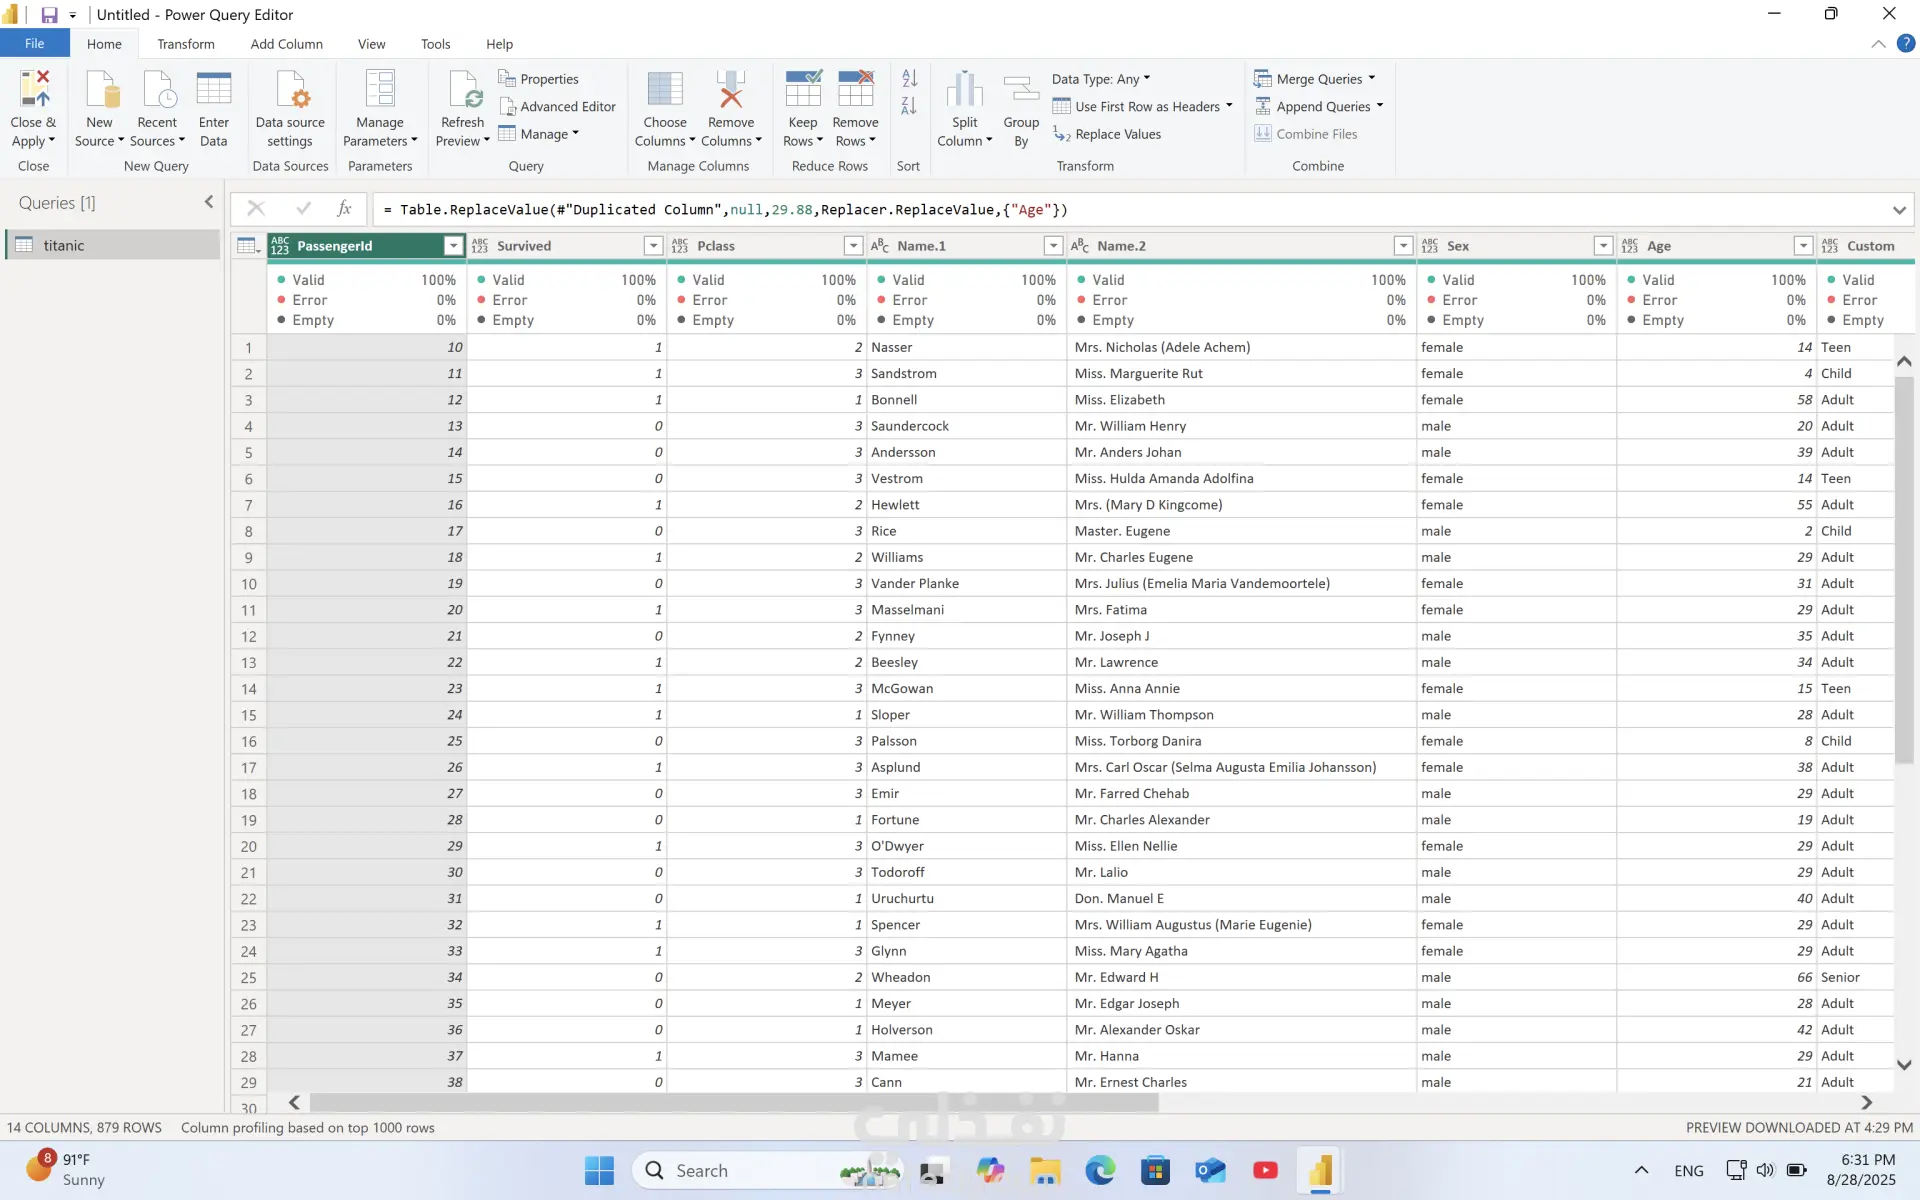Click the Choose Columns icon
Screen dimensions: 1920x1200
(x=665, y=90)
